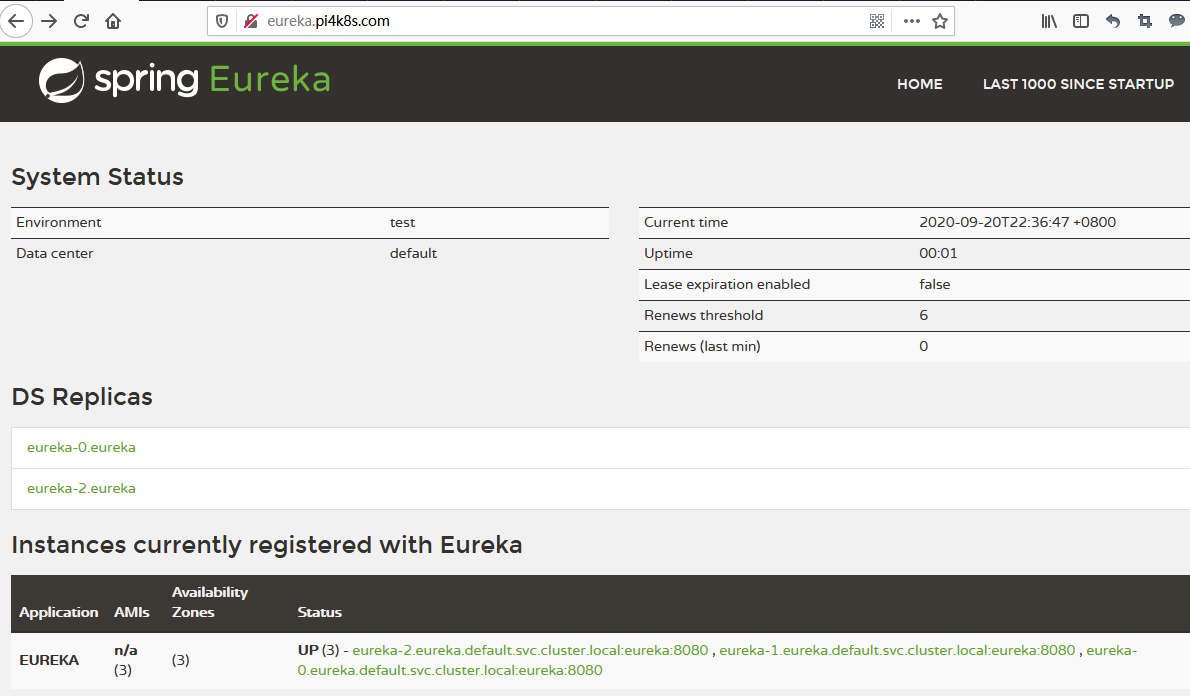Click the undo arrow toolbar icon
1190x696 pixels.
click(1113, 21)
